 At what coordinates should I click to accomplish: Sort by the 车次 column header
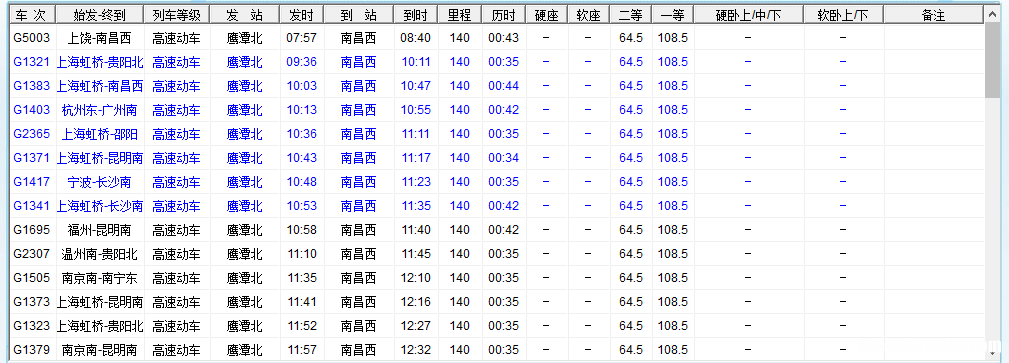32,15
